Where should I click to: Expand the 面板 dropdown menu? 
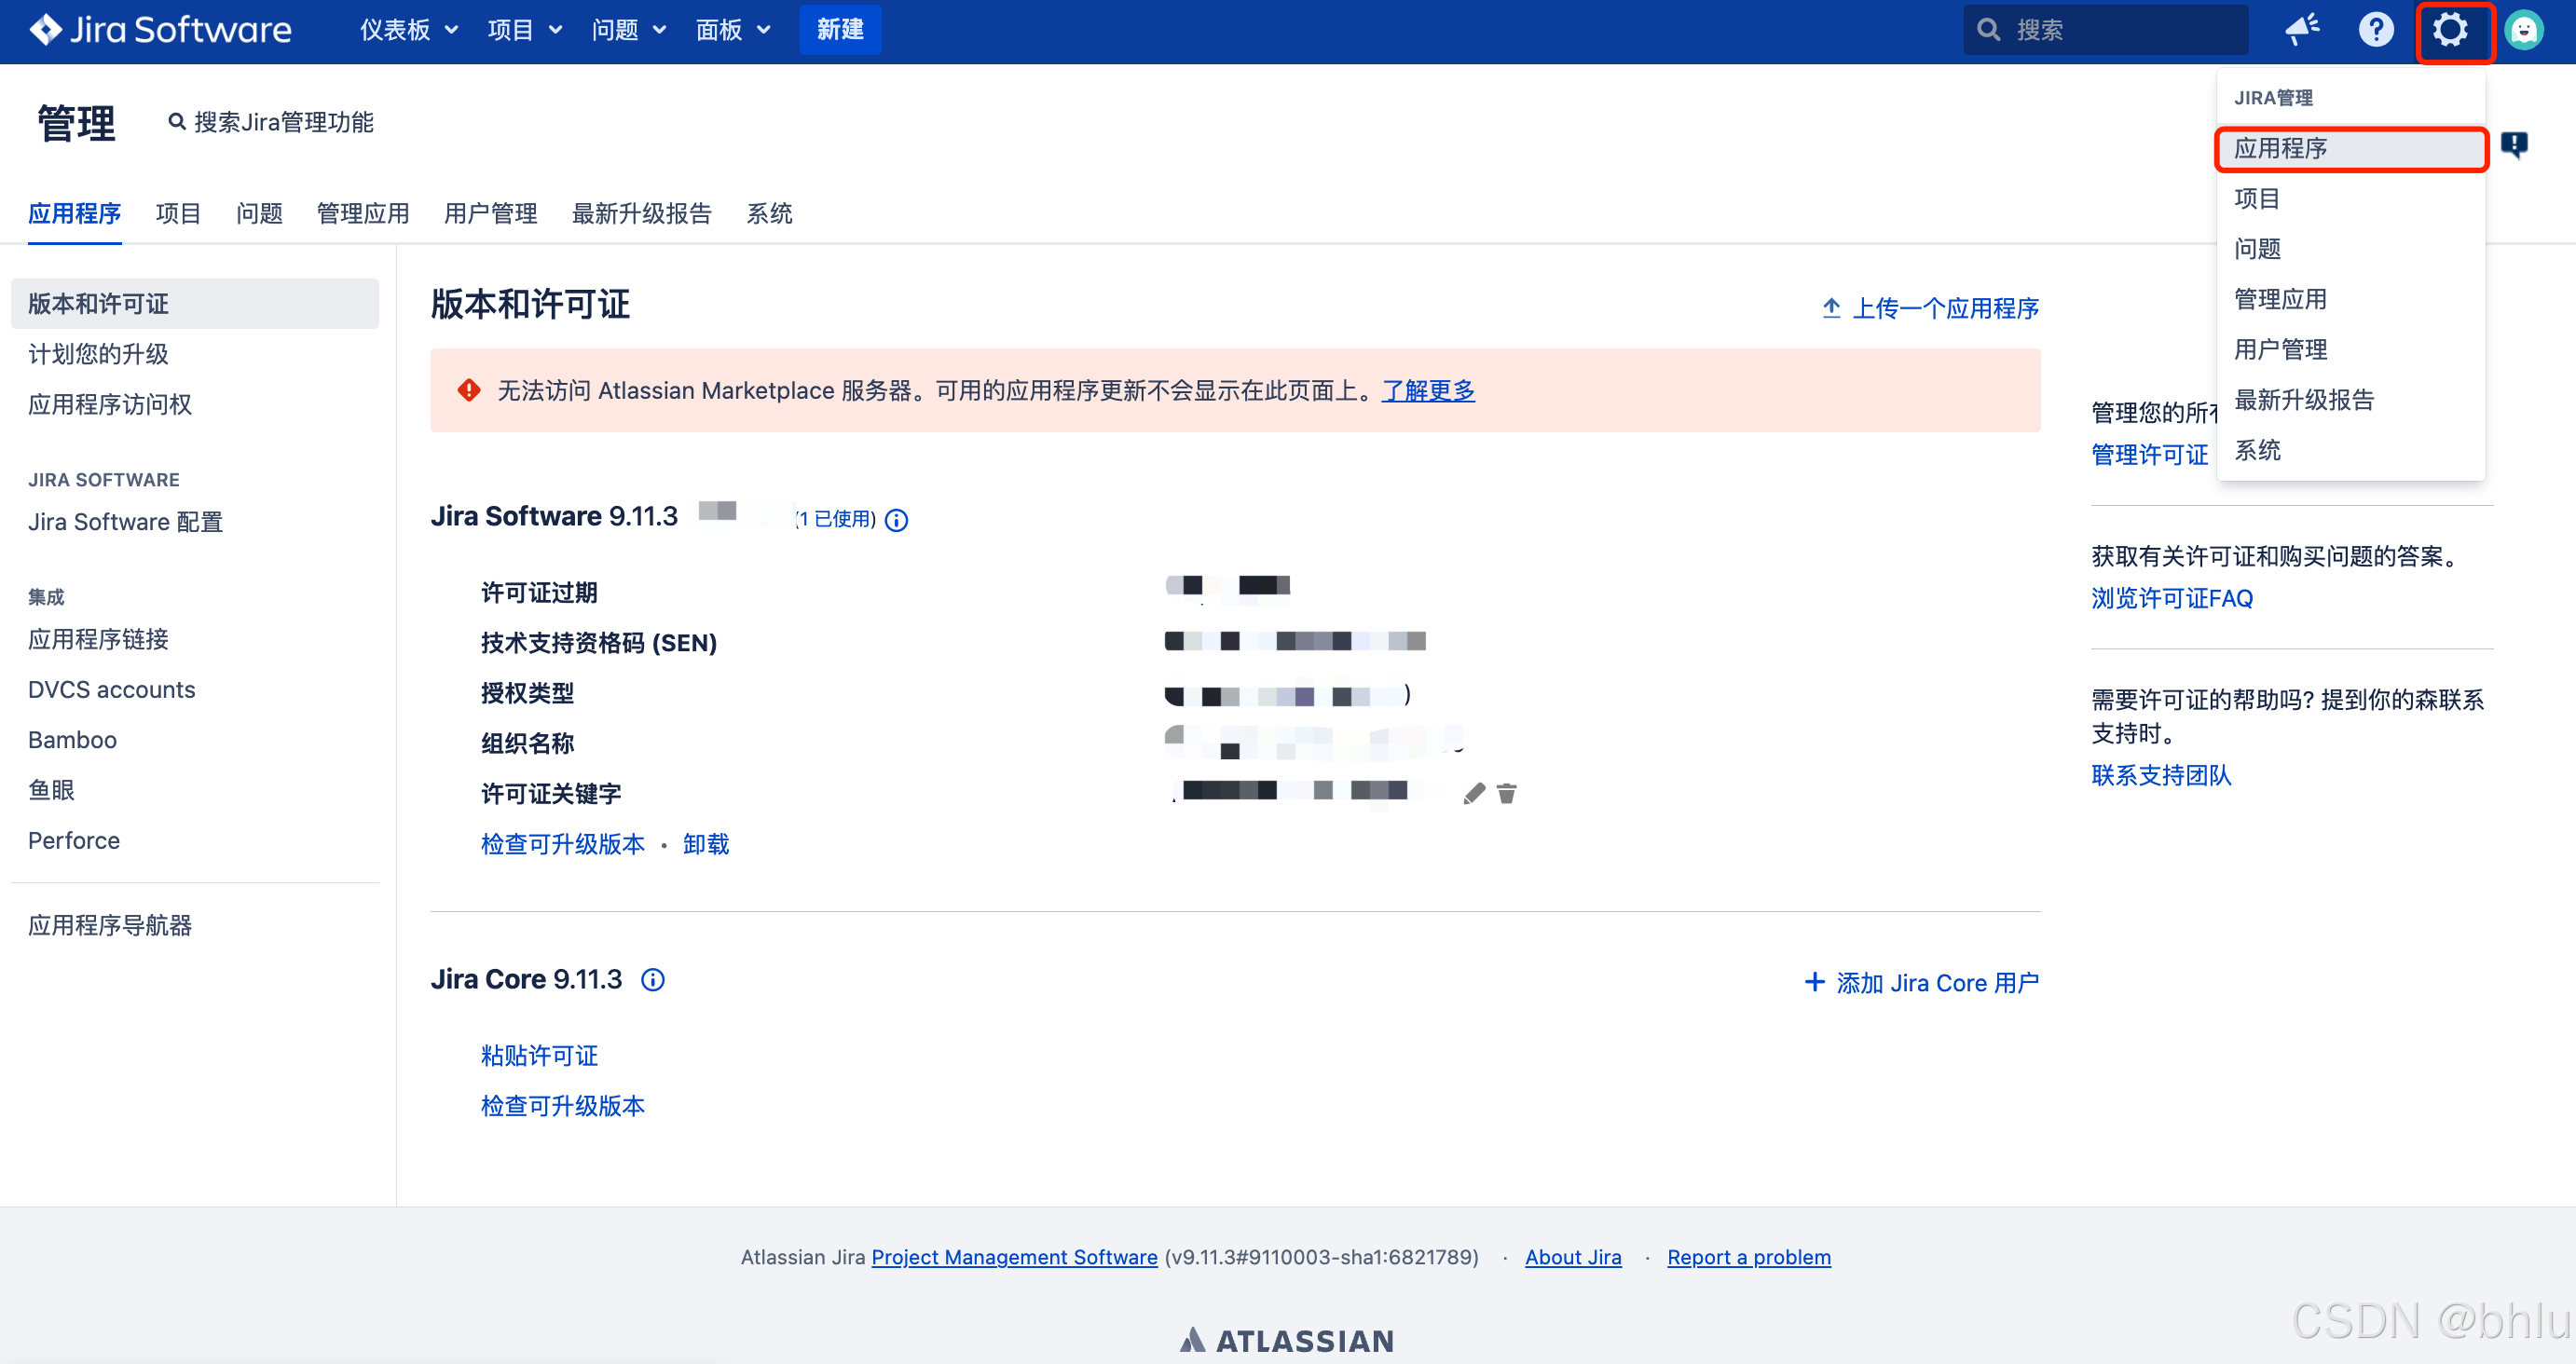click(x=733, y=30)
